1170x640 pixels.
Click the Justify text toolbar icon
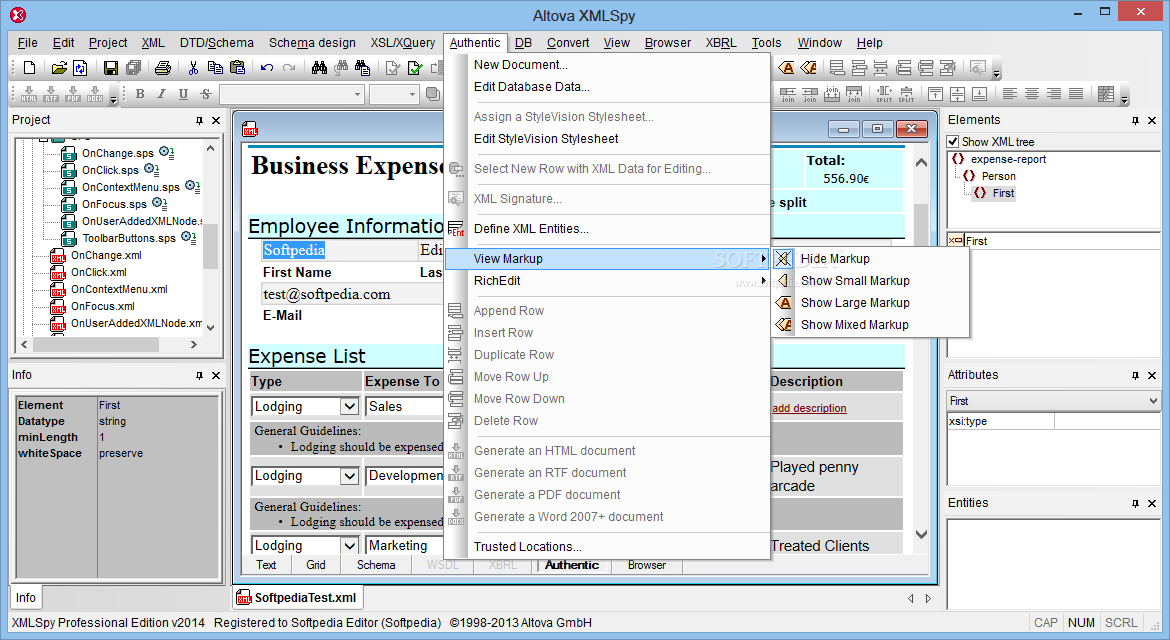coord(1075,94)
